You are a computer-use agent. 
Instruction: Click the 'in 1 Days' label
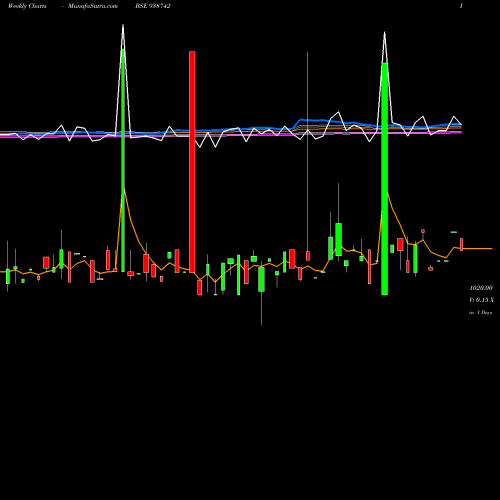[x=481, y=313]
